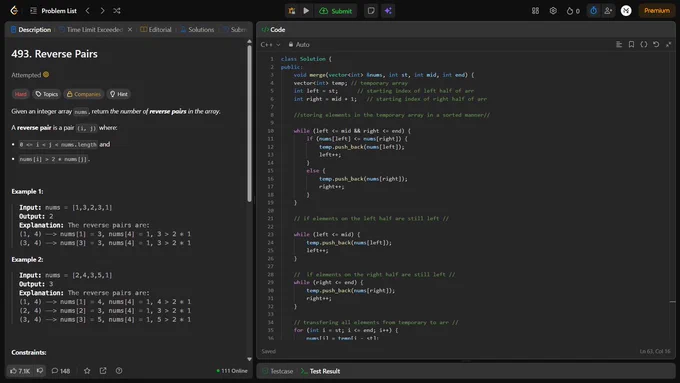The width and height of the screenshot is (680, 383).
Task: Open the Test Result tab
Action: click(320, 371)
